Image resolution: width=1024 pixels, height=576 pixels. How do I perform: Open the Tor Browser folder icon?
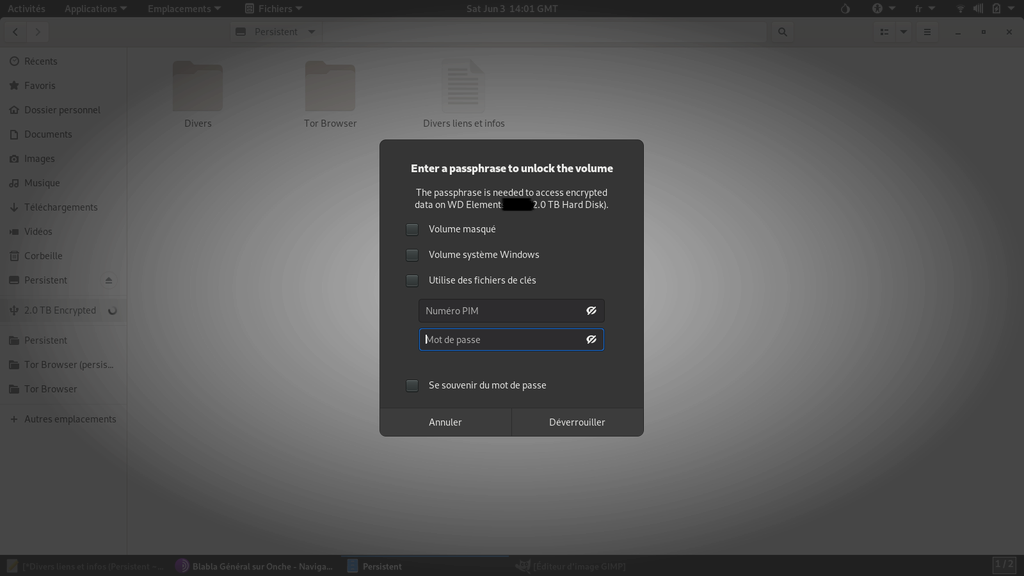330,88
